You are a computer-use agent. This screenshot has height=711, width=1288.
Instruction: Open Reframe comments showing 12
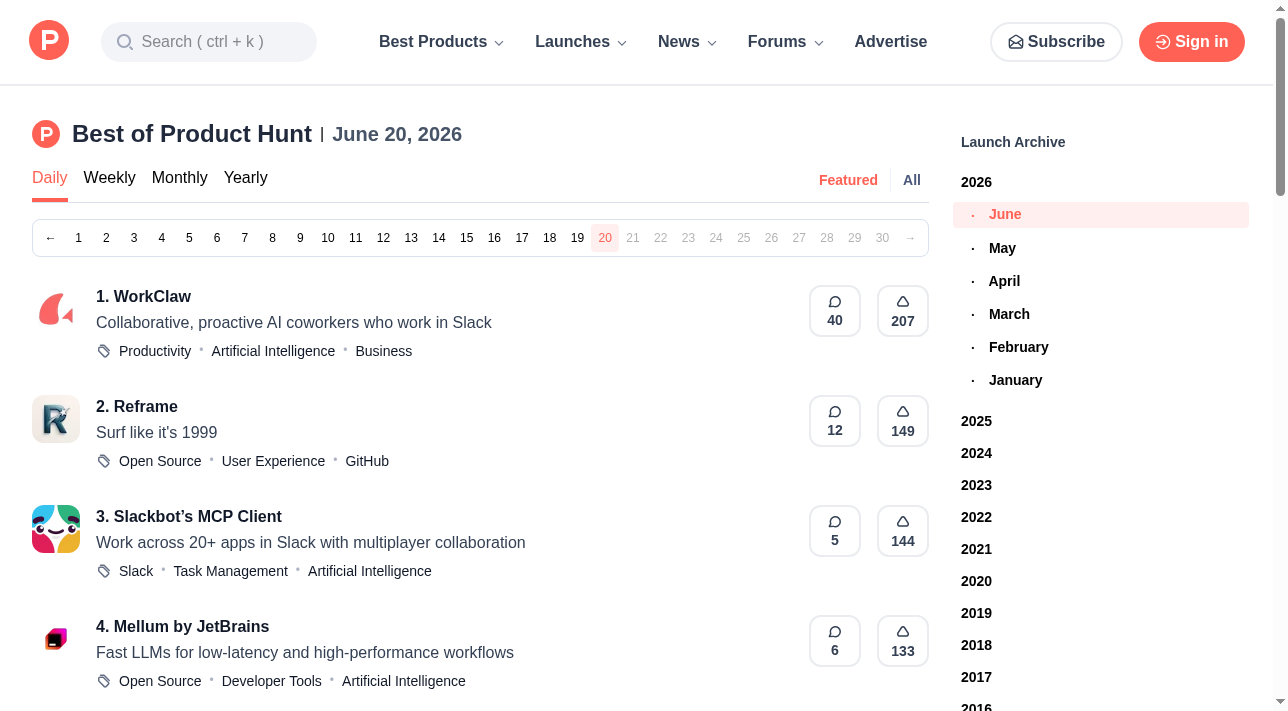835,421
